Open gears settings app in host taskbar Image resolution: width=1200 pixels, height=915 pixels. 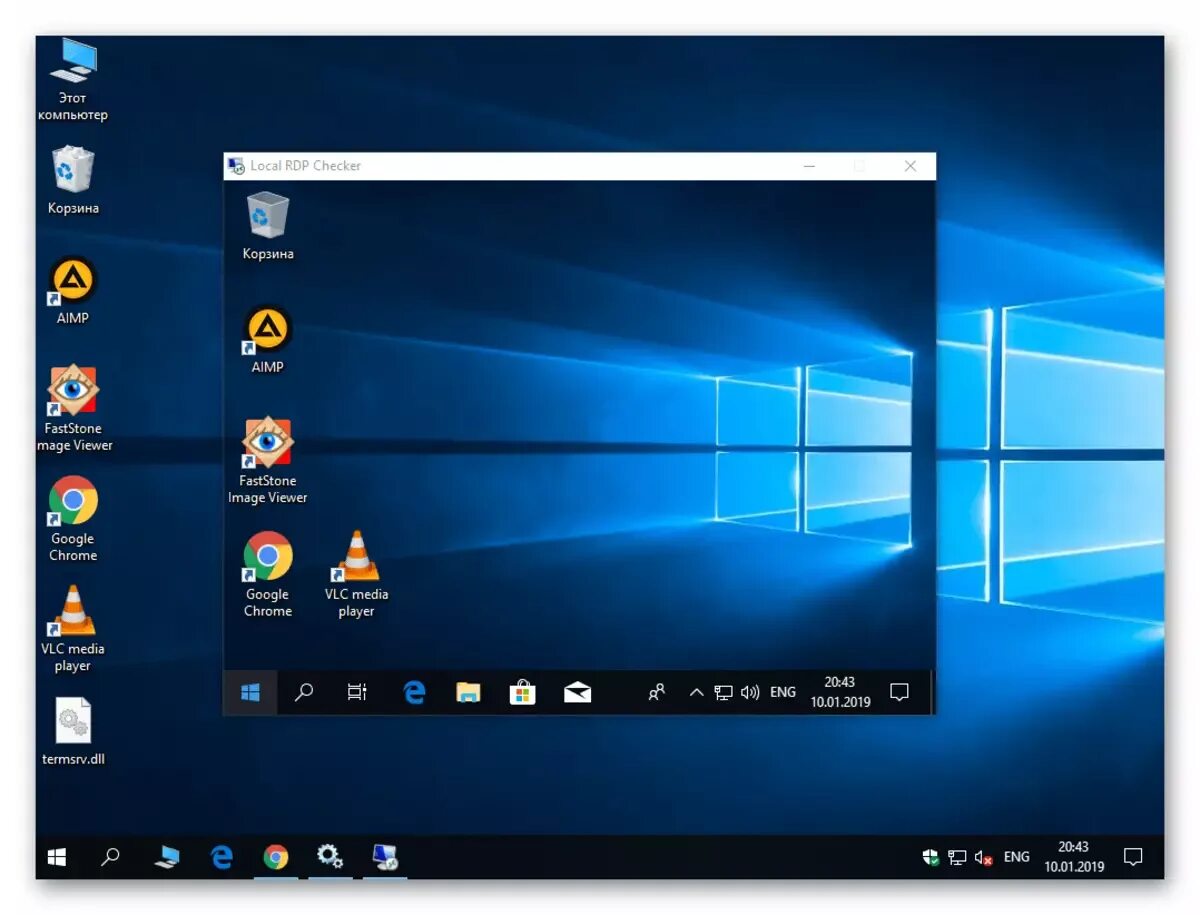click(330, 857)
